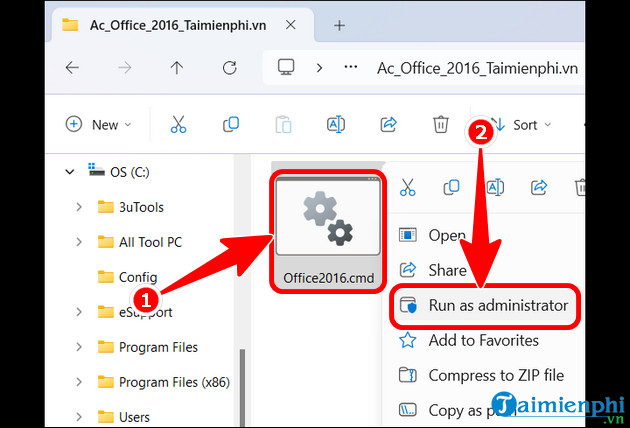This screenshot has height=428, width=630.
Task: Click the Share icon in the top toolbar
Action: 389,124
